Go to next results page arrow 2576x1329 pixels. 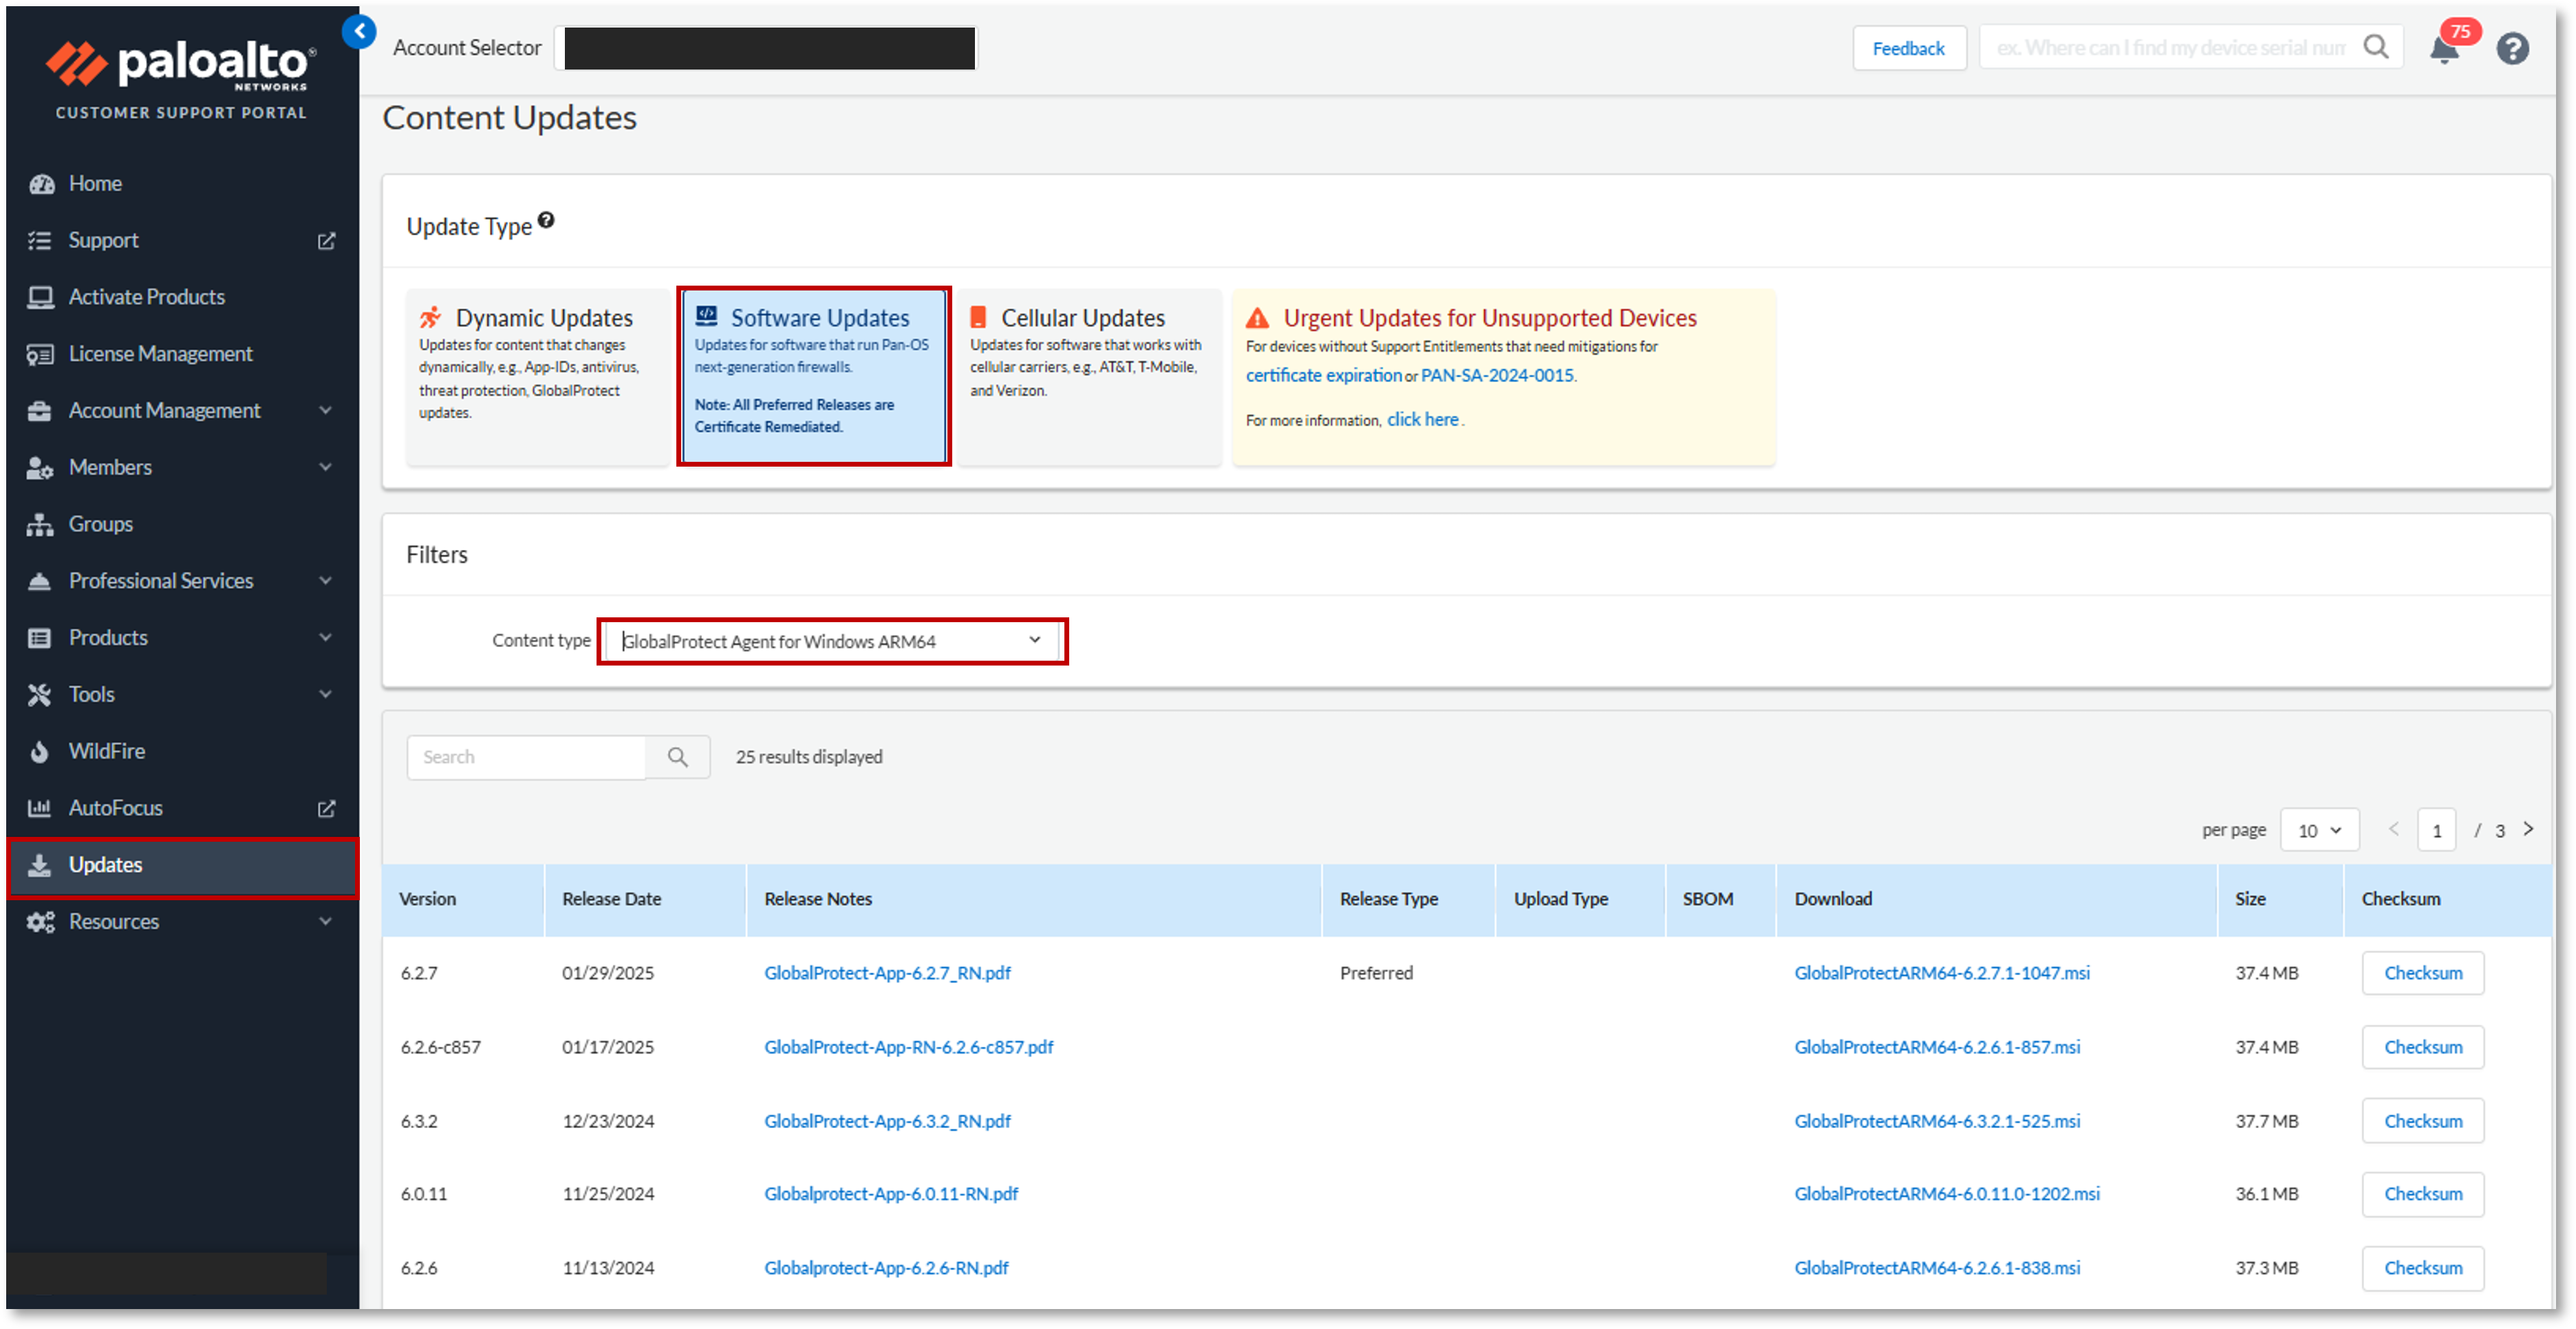2528,830
